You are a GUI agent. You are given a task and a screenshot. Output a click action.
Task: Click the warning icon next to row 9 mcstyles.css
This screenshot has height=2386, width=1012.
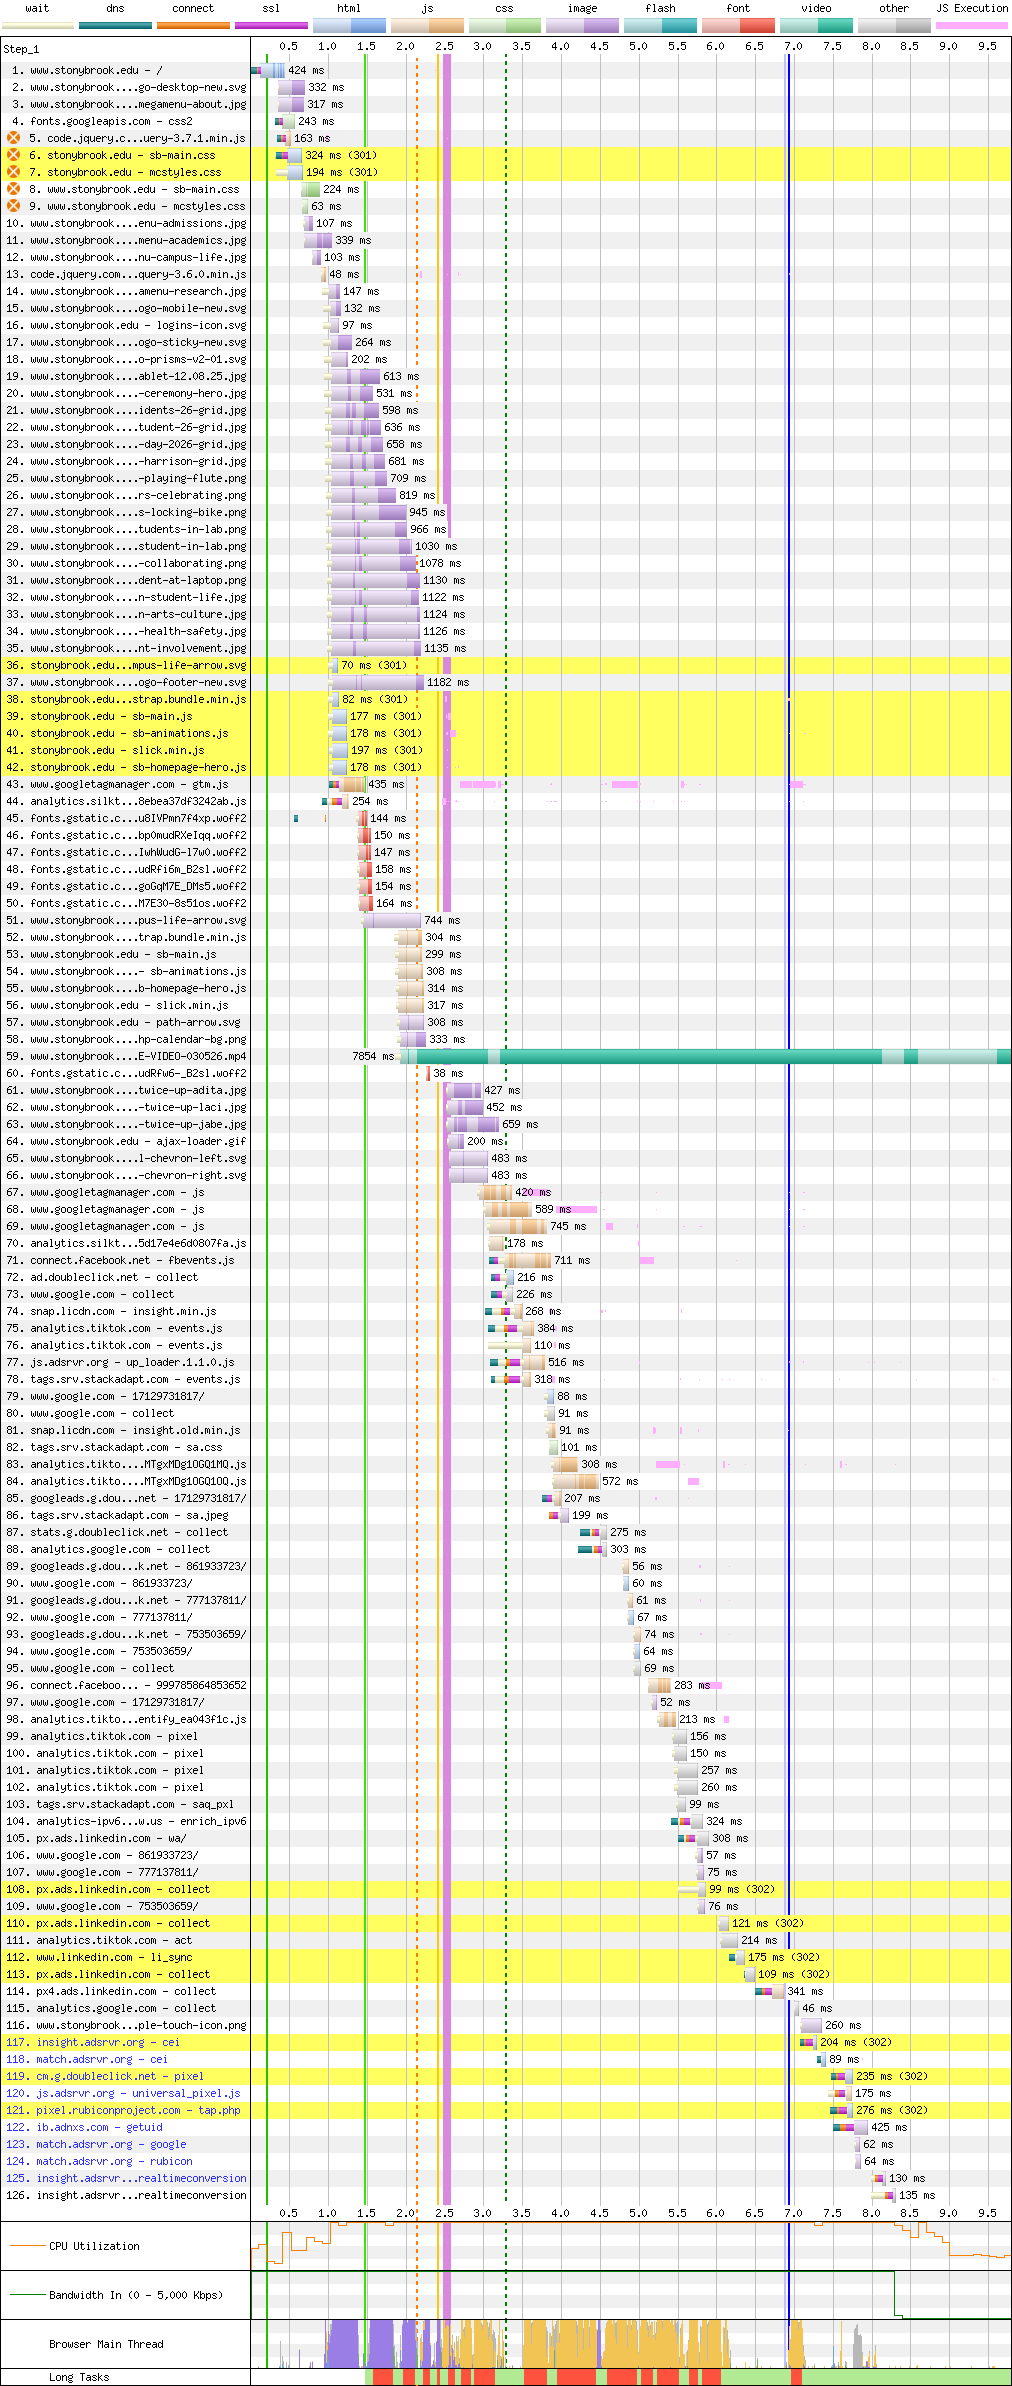14,206
